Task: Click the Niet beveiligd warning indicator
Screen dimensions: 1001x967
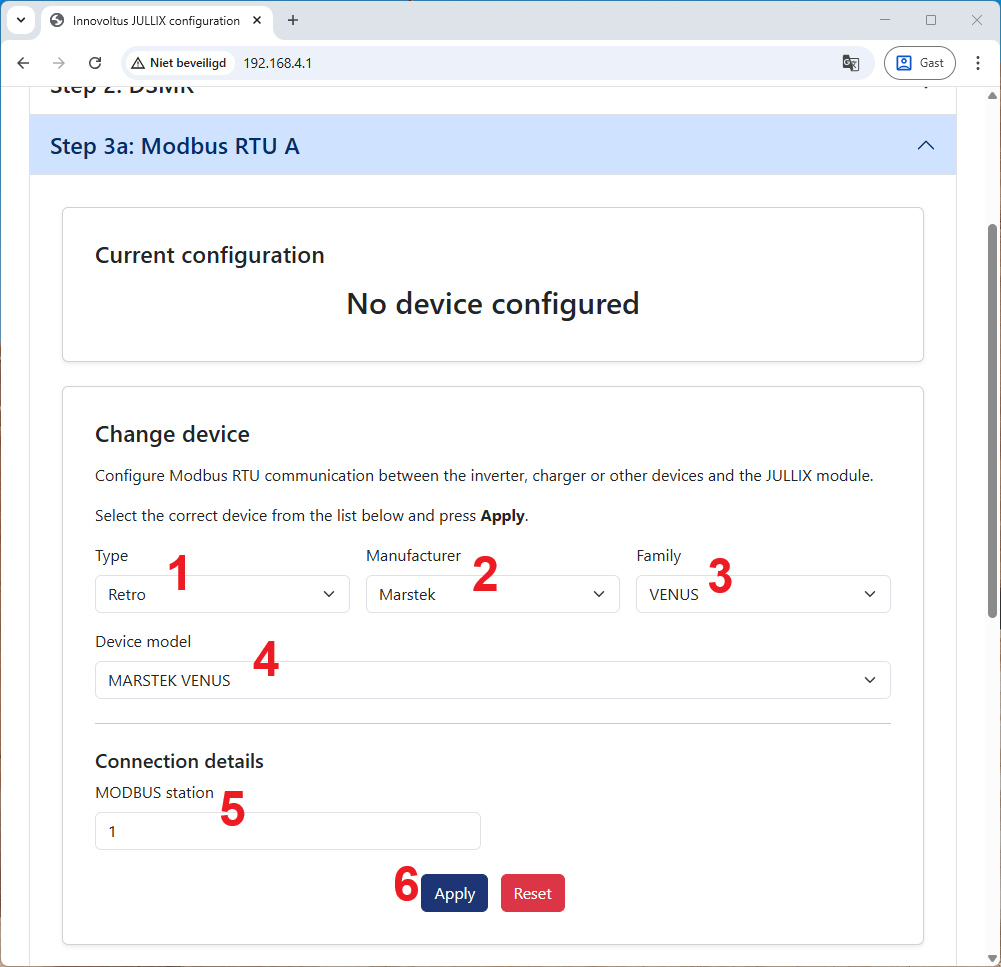Action: (179, 63)
